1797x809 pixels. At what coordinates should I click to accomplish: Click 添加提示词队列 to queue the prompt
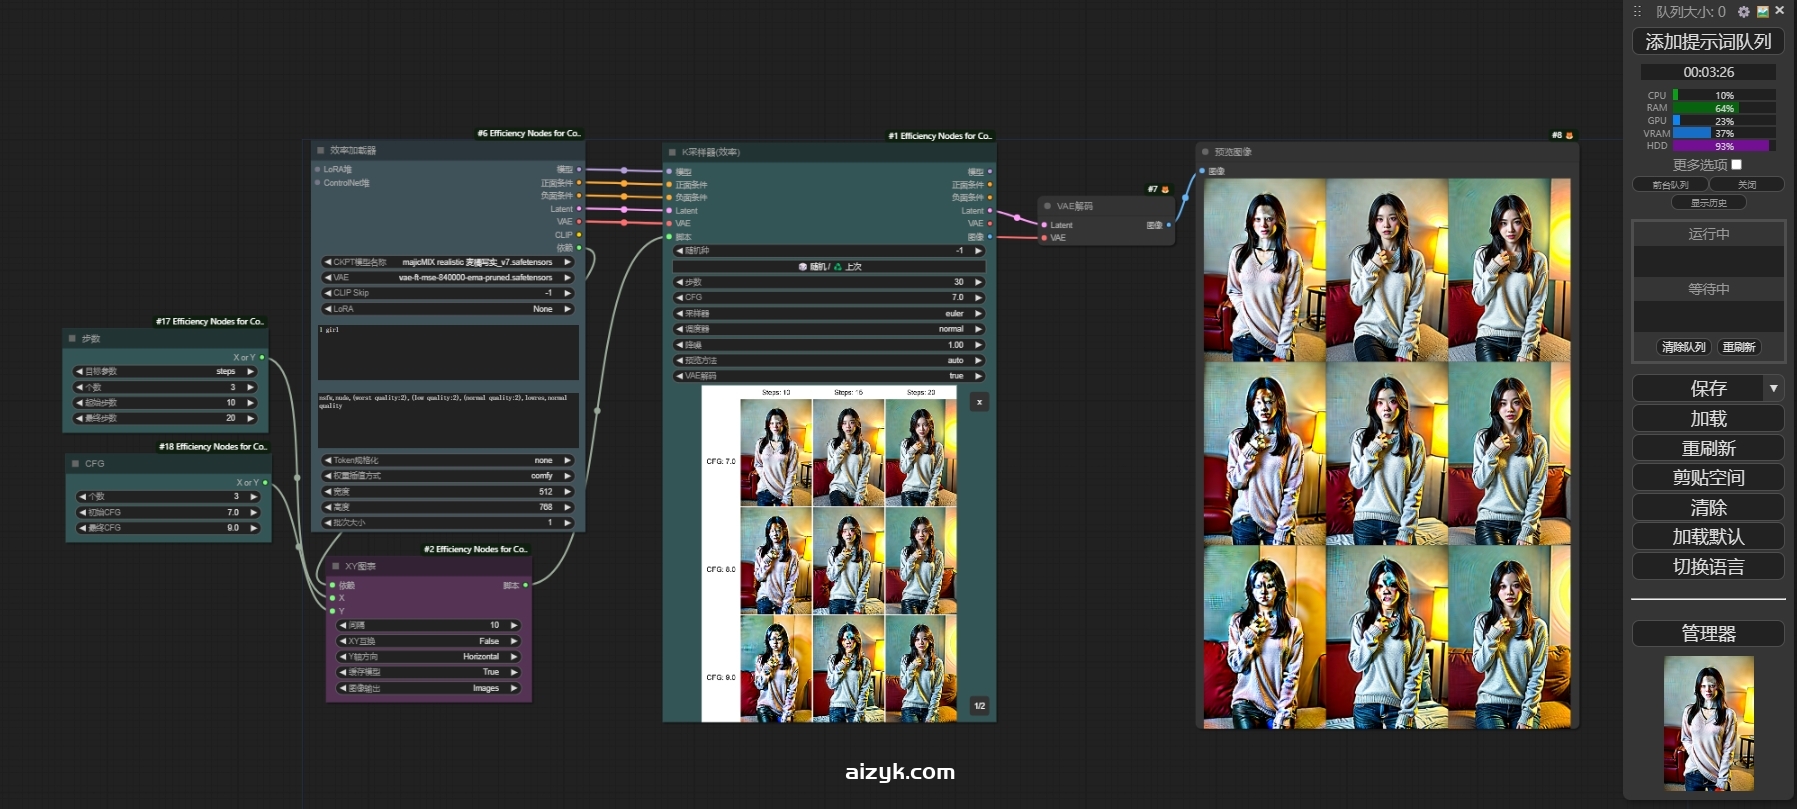point(1708,42)
